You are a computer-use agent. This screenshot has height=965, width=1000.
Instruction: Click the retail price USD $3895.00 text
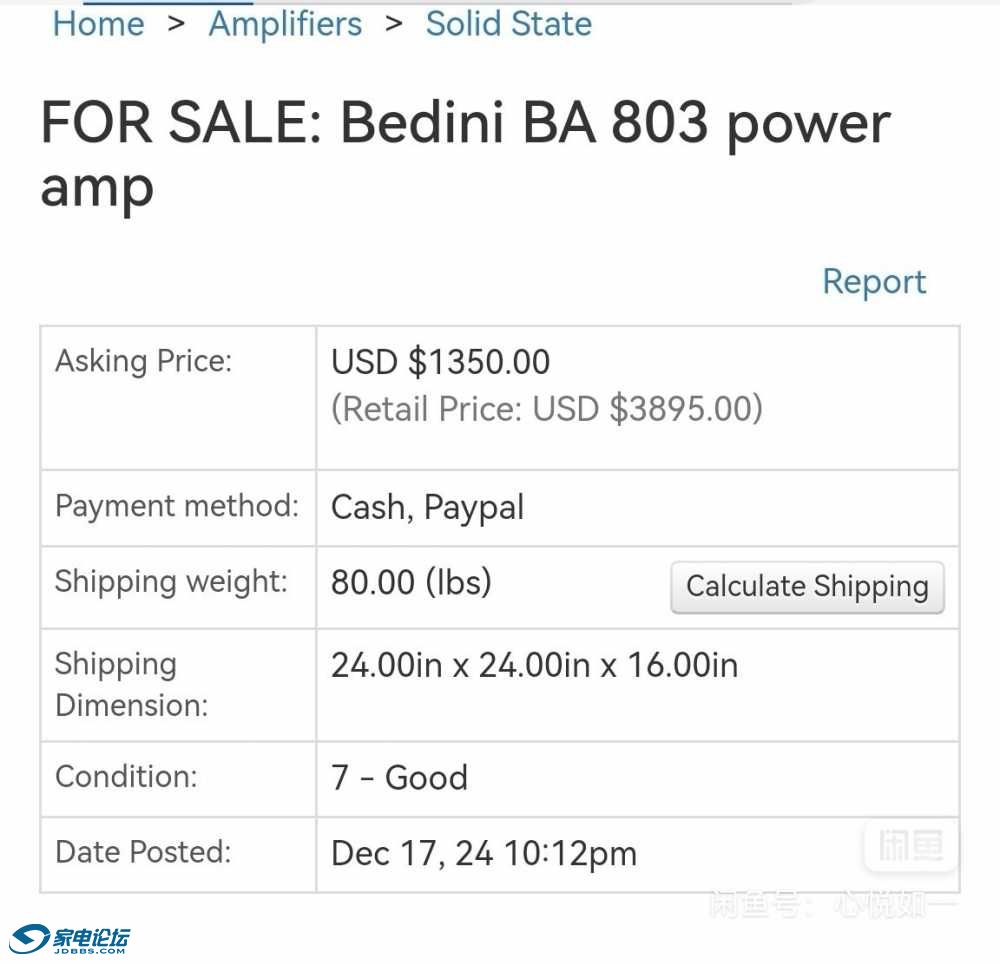pos(547,409)
